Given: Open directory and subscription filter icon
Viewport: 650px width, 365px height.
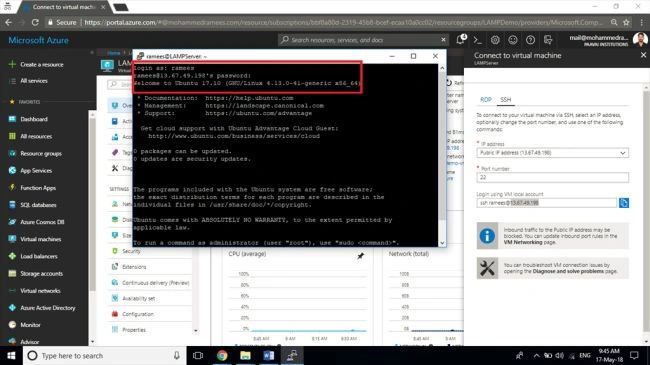Looking at the screenshot, I should tap(548, 40).
